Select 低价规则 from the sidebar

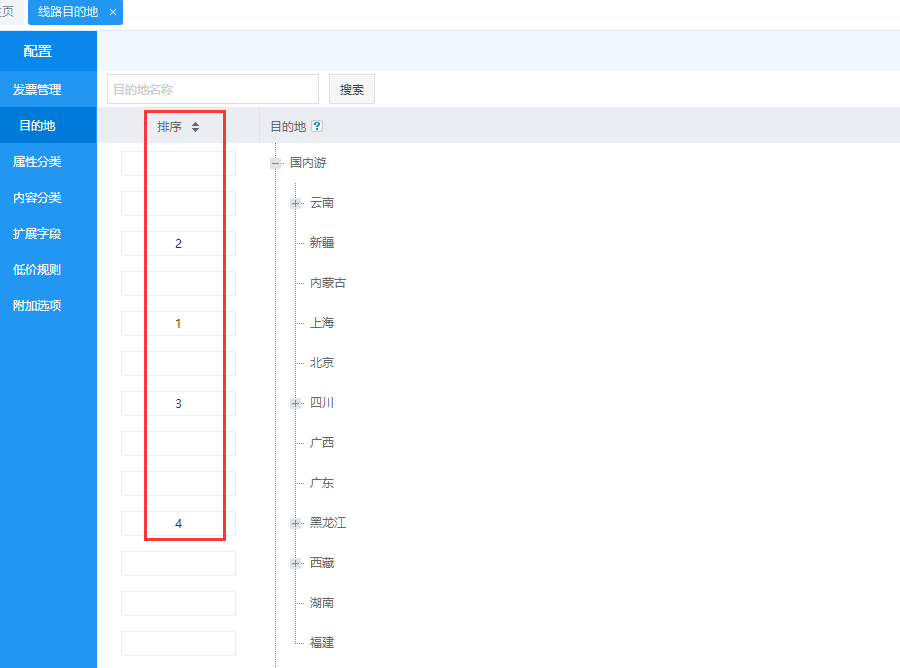click(37, 270)
